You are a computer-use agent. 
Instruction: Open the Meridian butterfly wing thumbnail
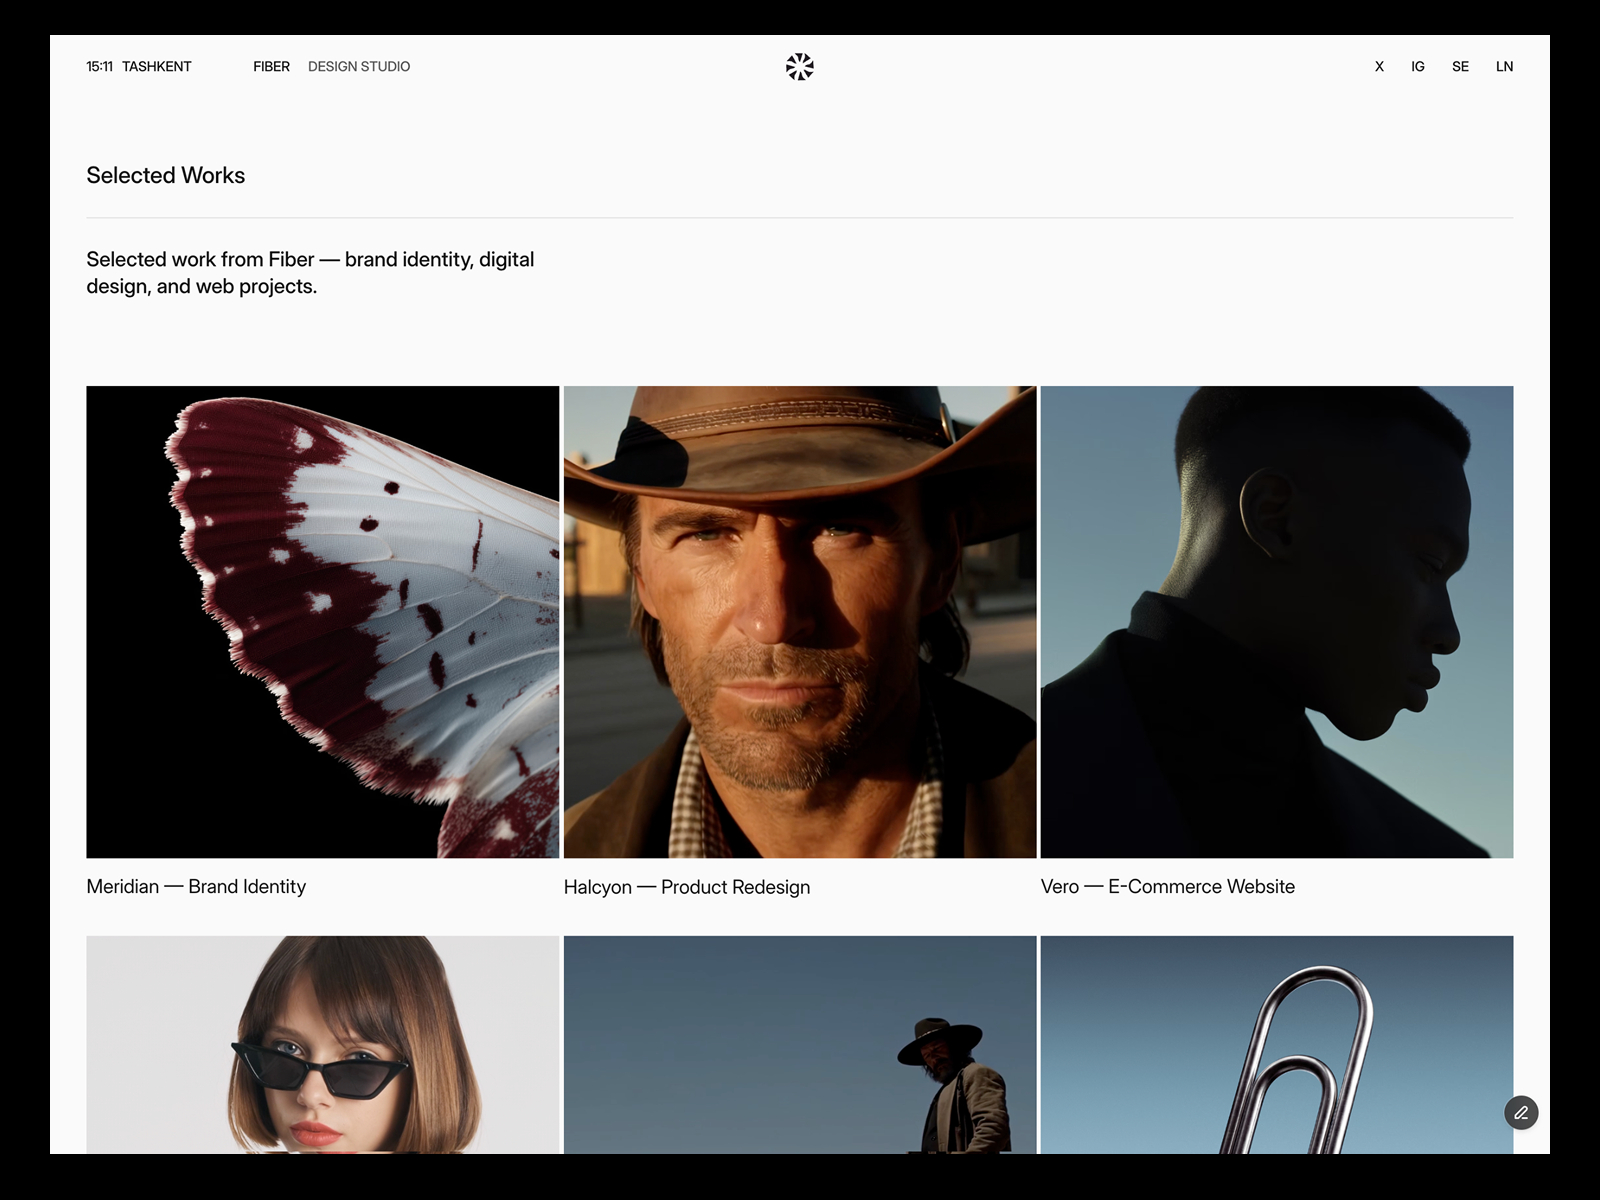323,622
